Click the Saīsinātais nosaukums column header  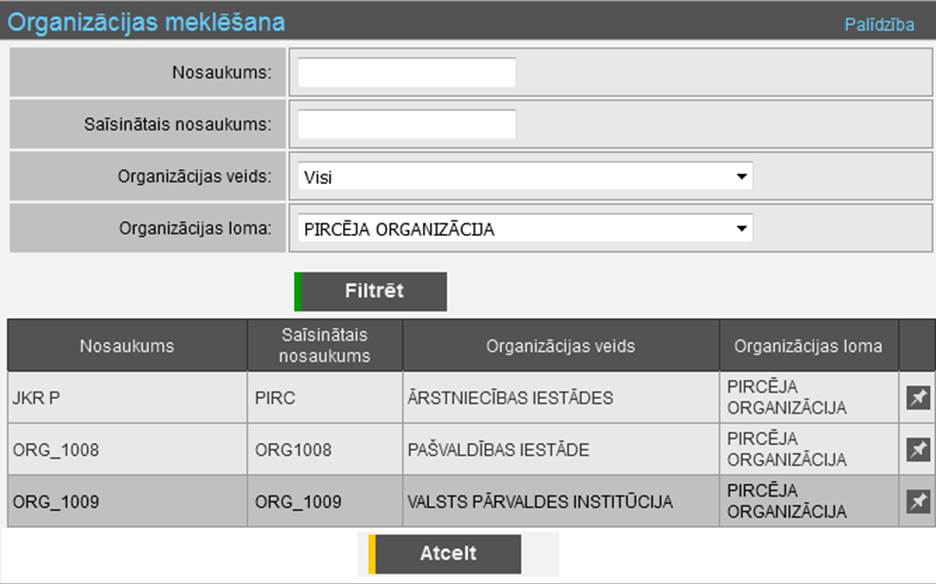coord(324,346)
